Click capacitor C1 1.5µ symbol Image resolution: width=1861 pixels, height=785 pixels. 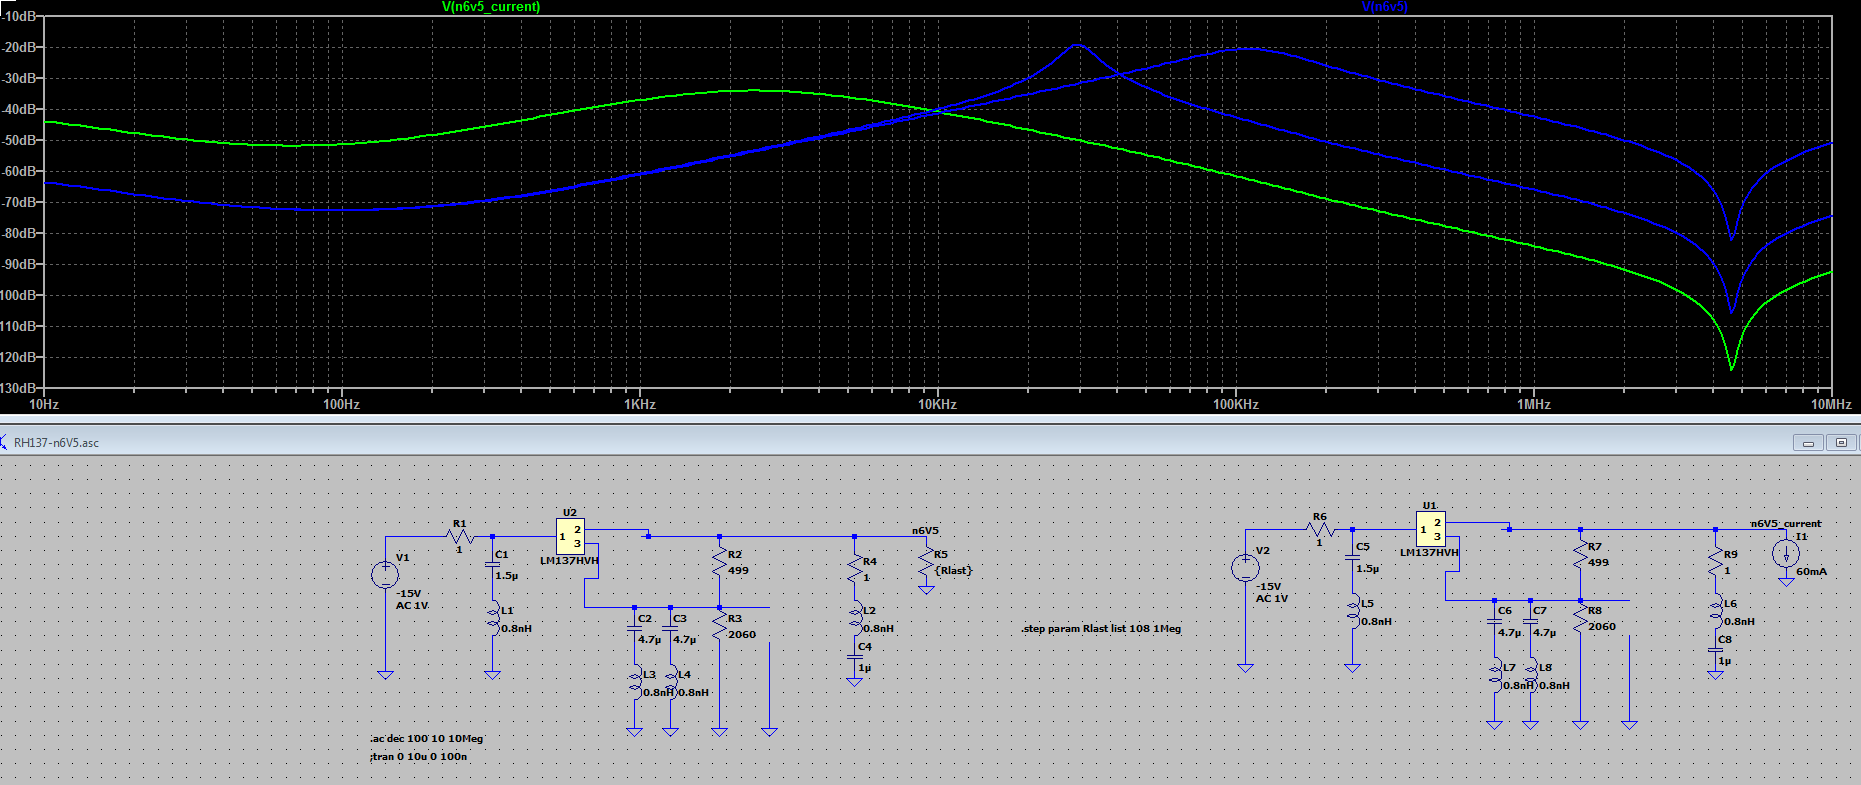tap(492, 565)
